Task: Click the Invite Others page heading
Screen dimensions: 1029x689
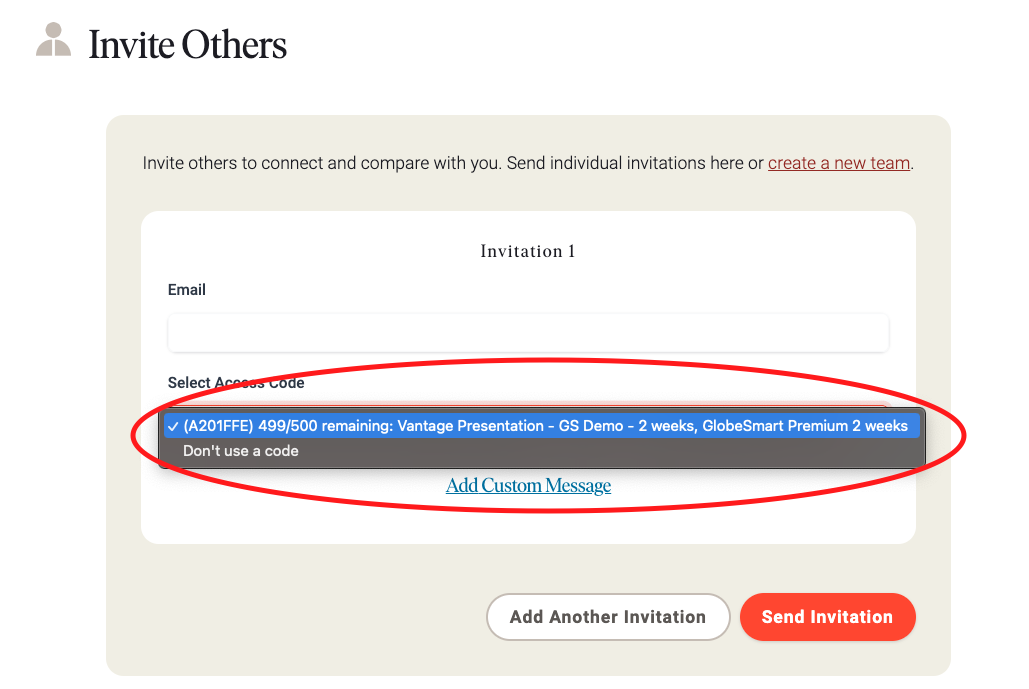Action: (x=188, y=45)
